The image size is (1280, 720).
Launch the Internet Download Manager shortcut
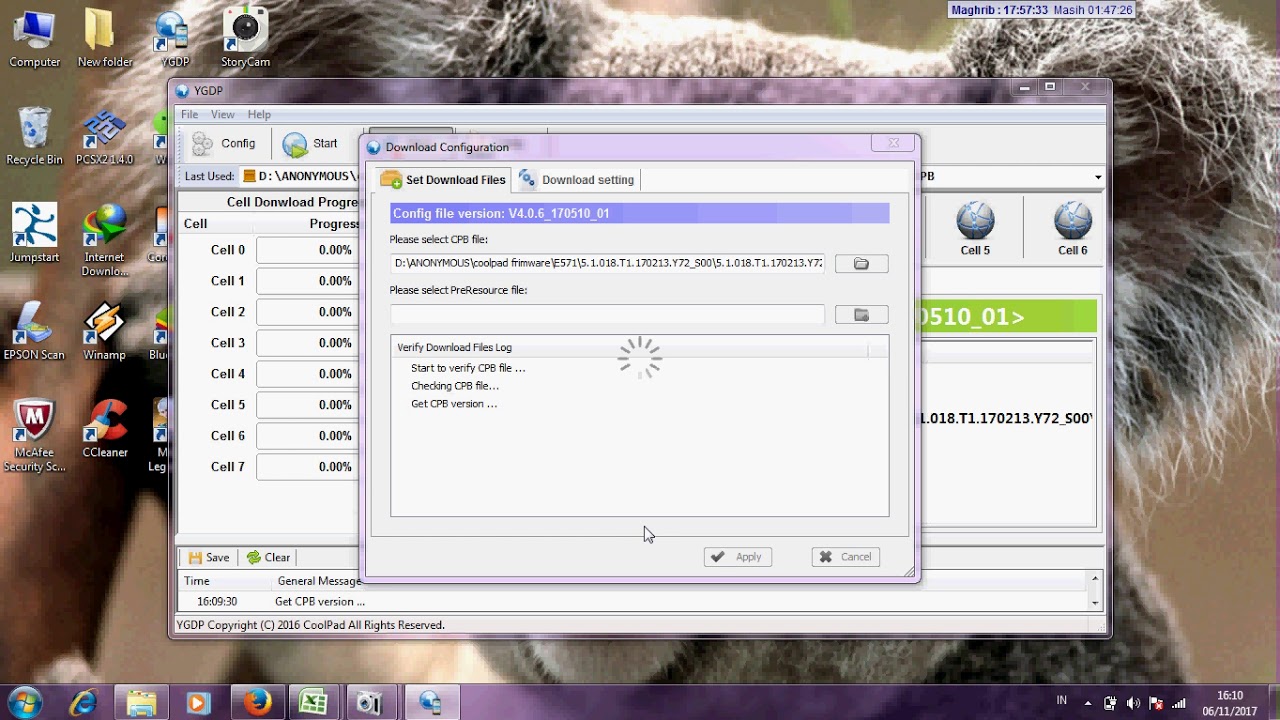(x=104, y=241)
